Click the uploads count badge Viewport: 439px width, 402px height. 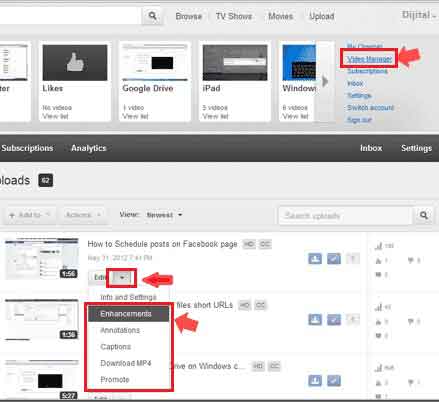tap(46, 181)
